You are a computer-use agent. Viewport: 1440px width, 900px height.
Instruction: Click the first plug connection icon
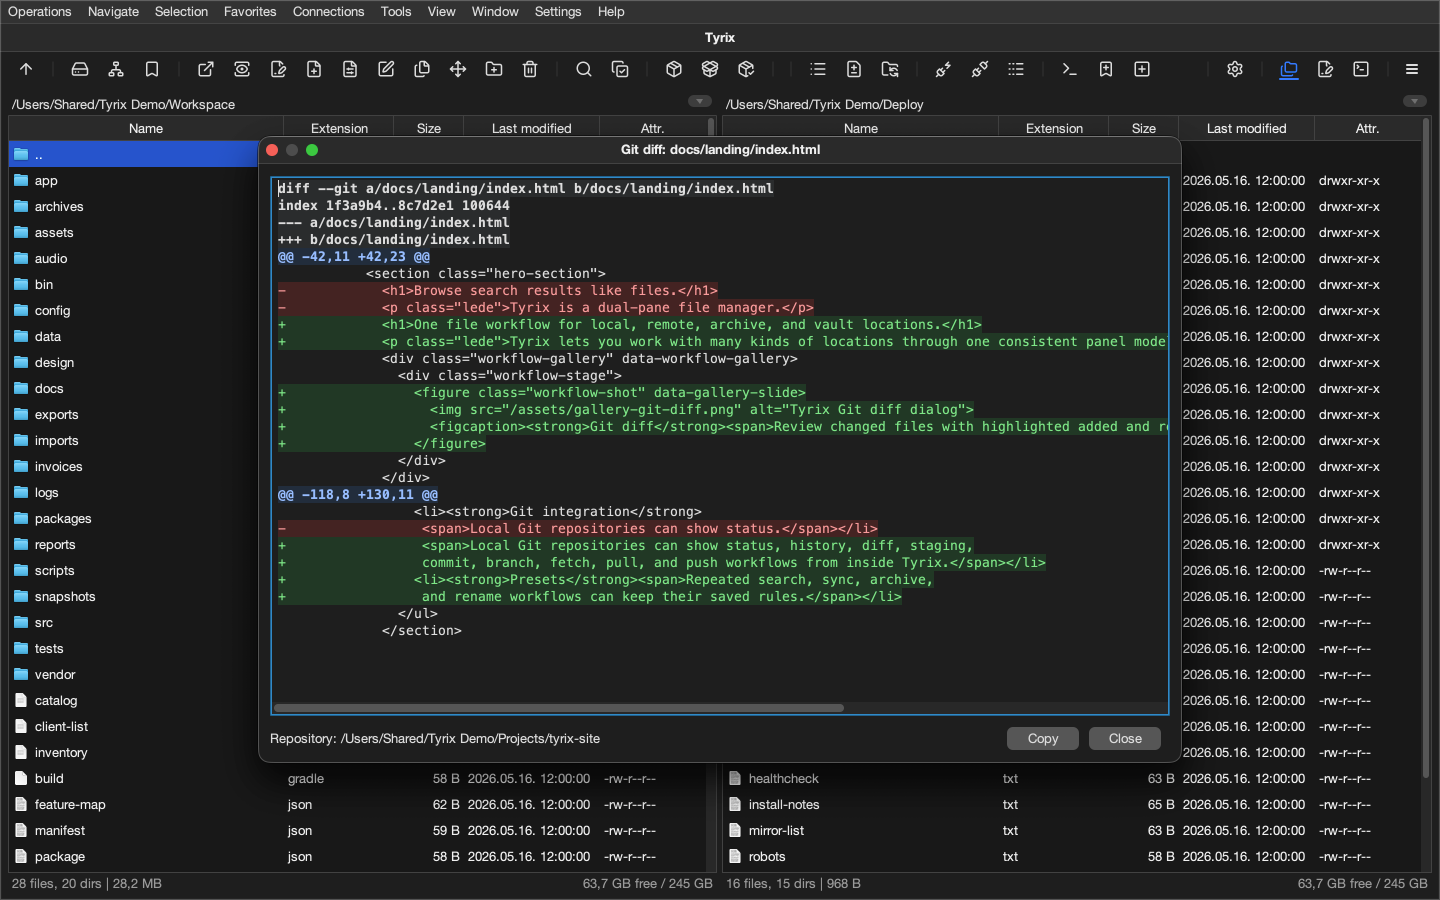click(x=944, y=69)
